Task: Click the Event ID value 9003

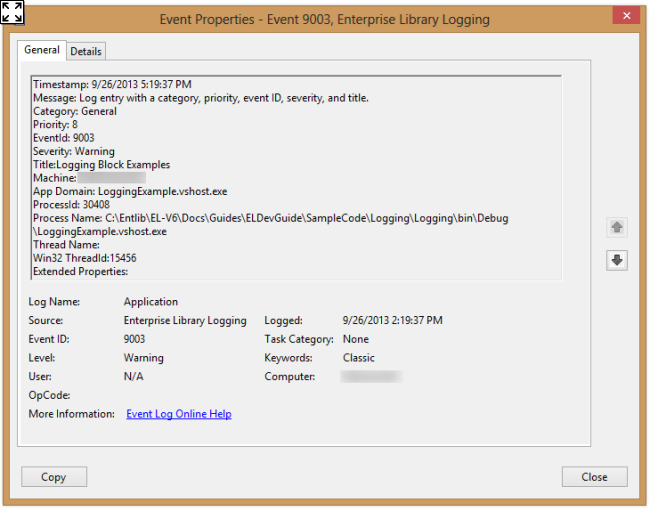Action: coord(134,339)
